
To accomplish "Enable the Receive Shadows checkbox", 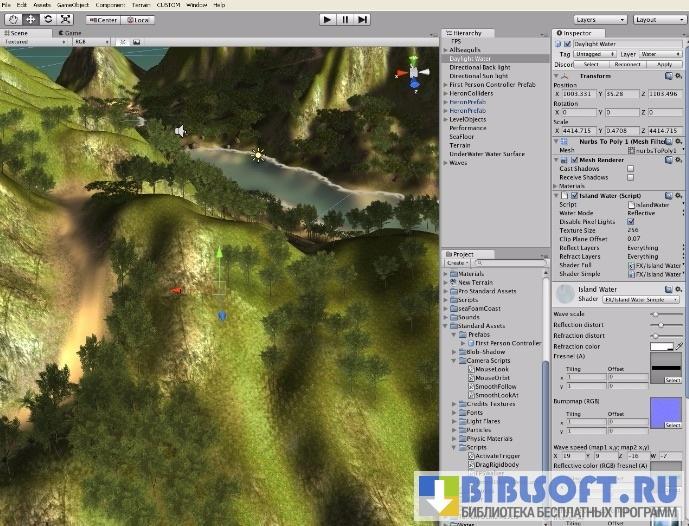I will tap(630, 177).
